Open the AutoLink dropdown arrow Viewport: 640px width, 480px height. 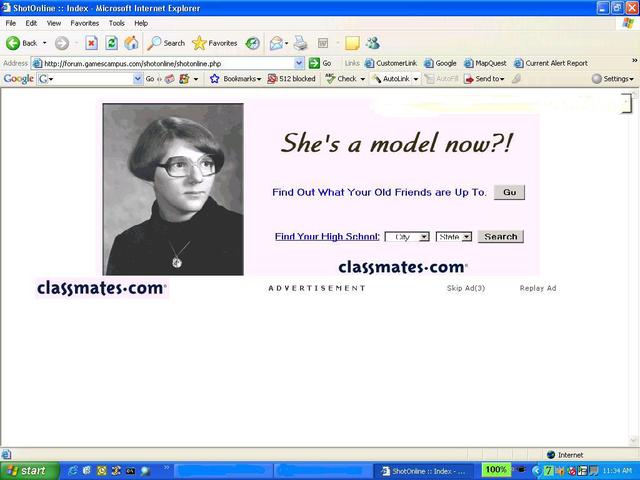coord(416,79)
